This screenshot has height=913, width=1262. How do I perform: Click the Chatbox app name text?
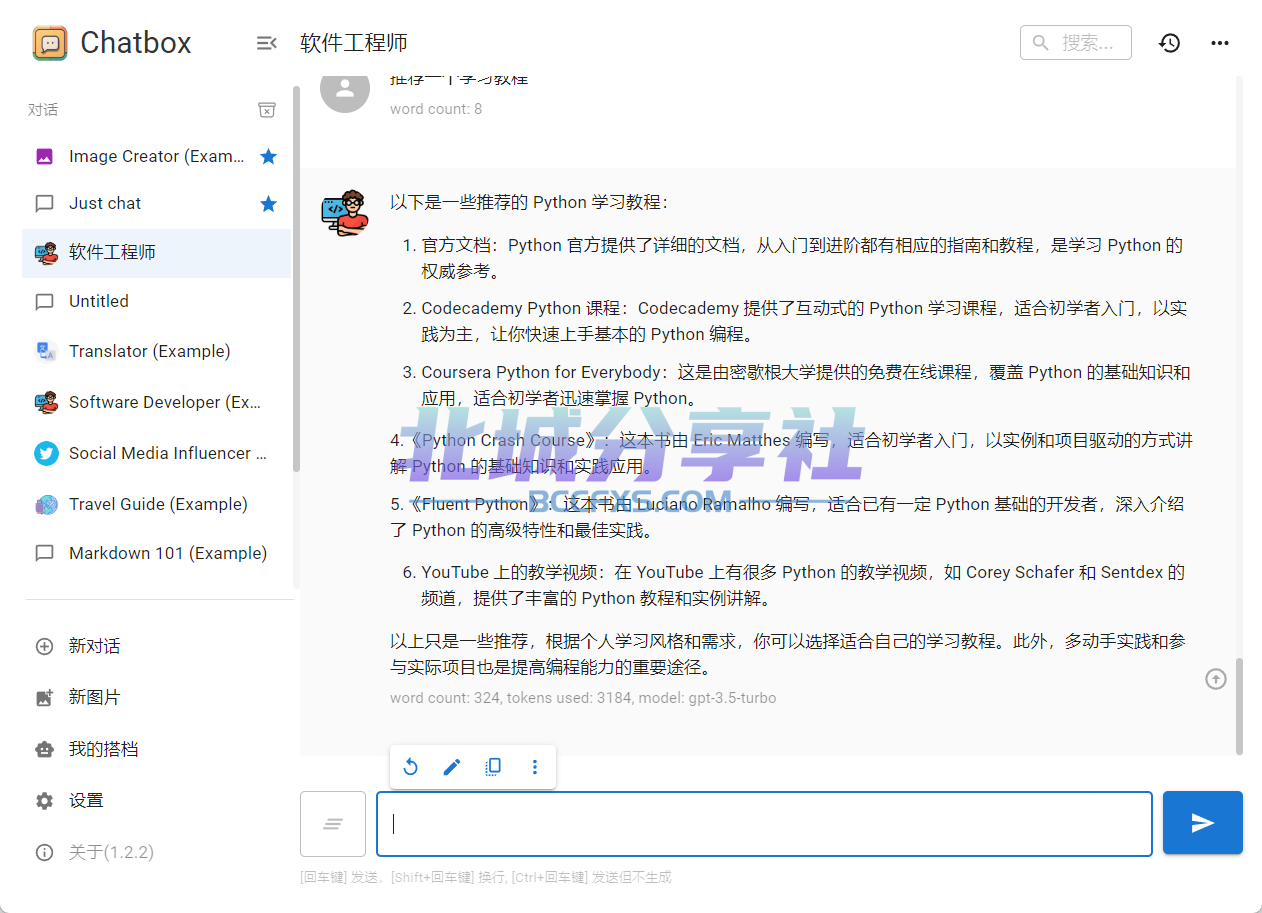click(x=136, y=43)
